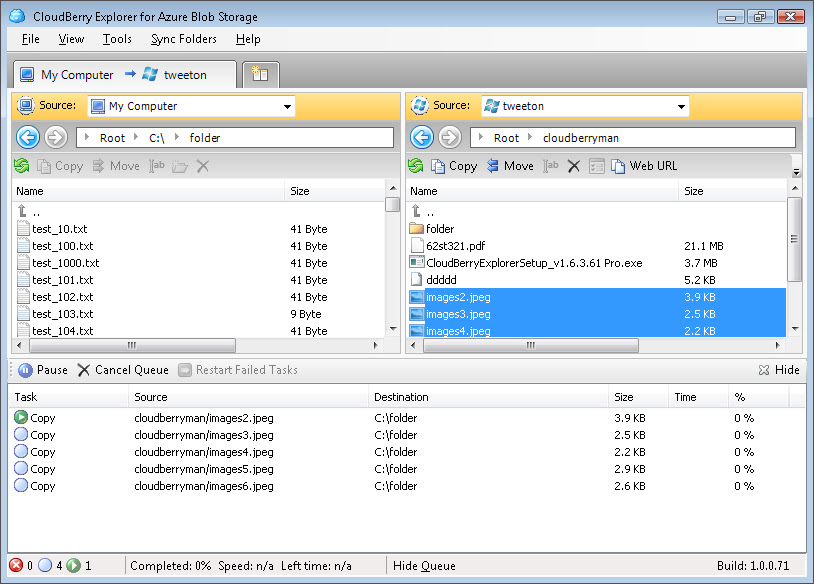Click the delete X icon in right pane toolbar
The image size is (814, 584).
[x=574, y=166]
